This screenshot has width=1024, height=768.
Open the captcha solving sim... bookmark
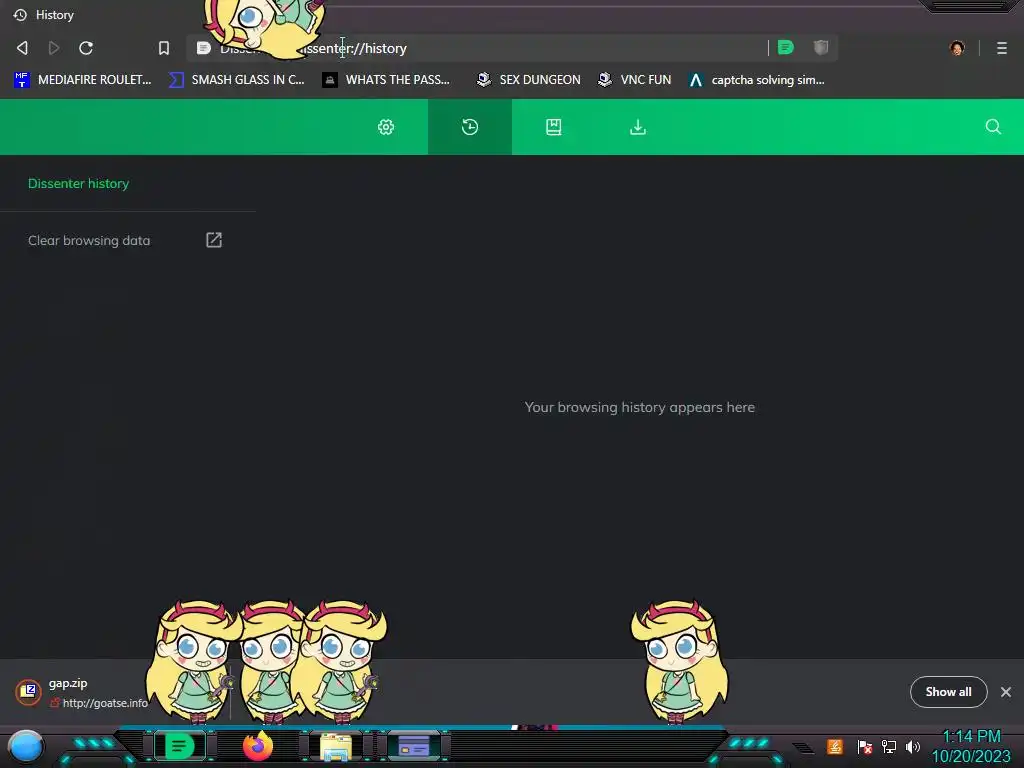[758, 80]
